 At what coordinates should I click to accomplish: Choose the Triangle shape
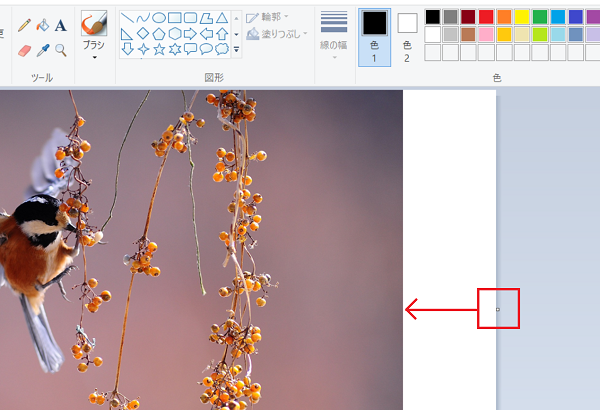pos(222,18)
